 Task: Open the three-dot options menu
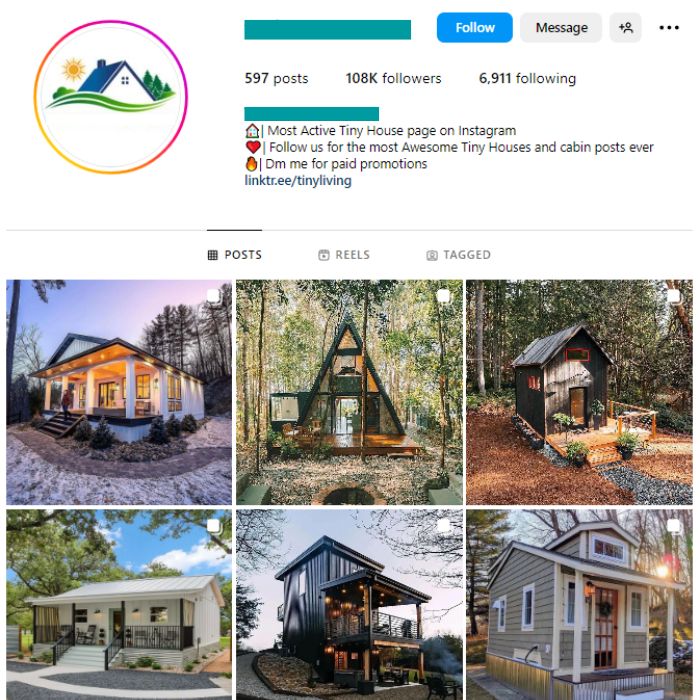click(x=669, y=28)
